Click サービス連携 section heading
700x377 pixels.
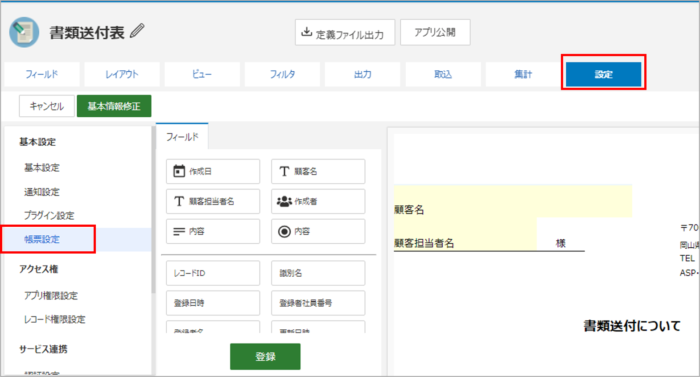click(x=43, y=349)
